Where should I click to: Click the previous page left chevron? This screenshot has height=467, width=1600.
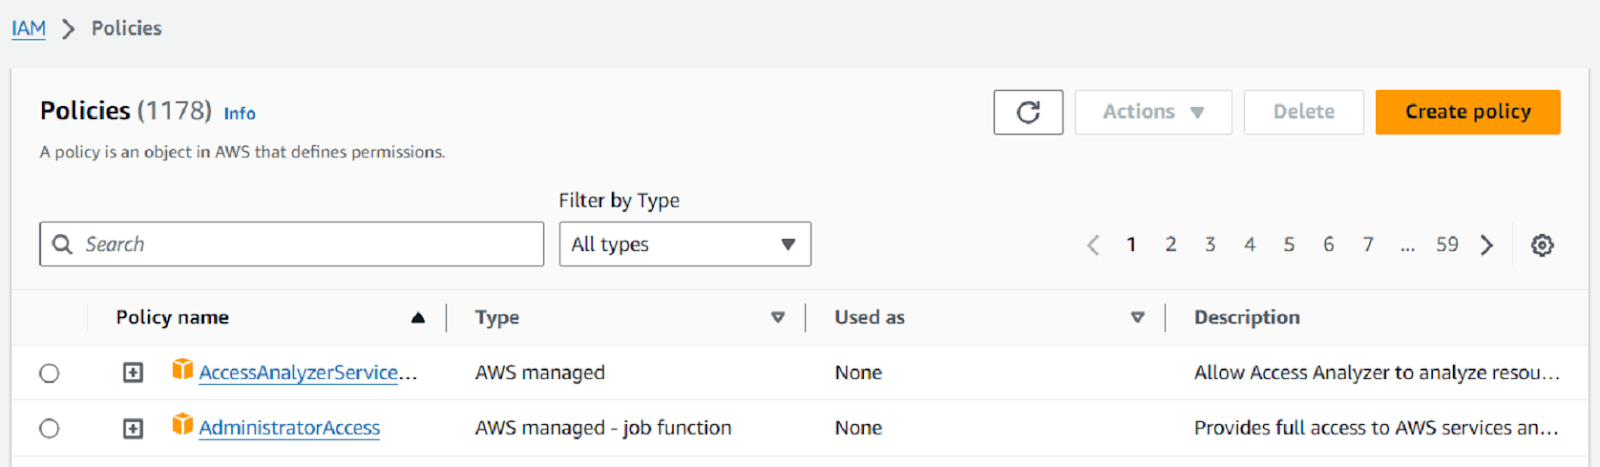click(1093, 245)
